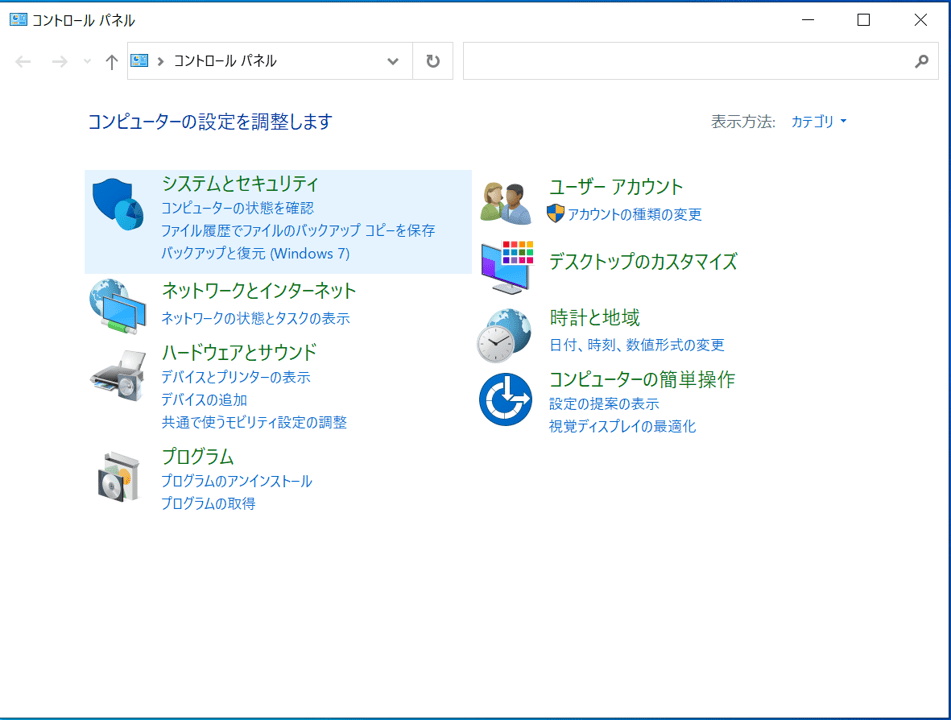951x720 pixels.
Task: Open ネットワークの状態とタスクの表示 link
Action: point(255,318)
